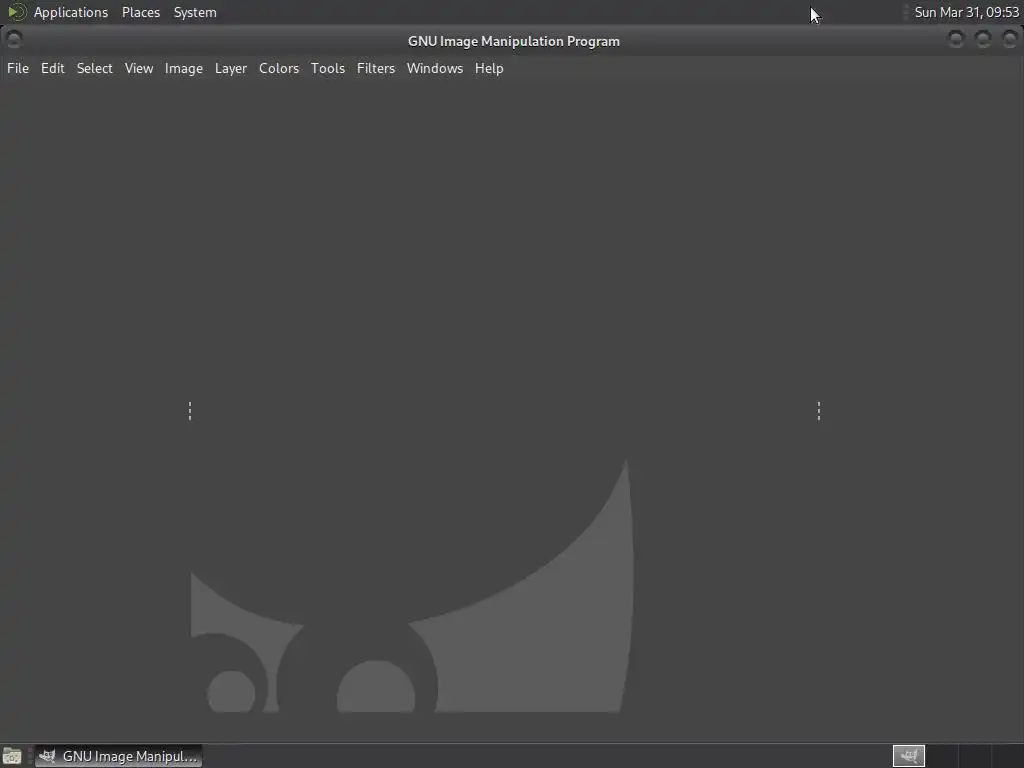1024x768 pixels.
Task: Open the Colors menu
Action: pos(279,69)
